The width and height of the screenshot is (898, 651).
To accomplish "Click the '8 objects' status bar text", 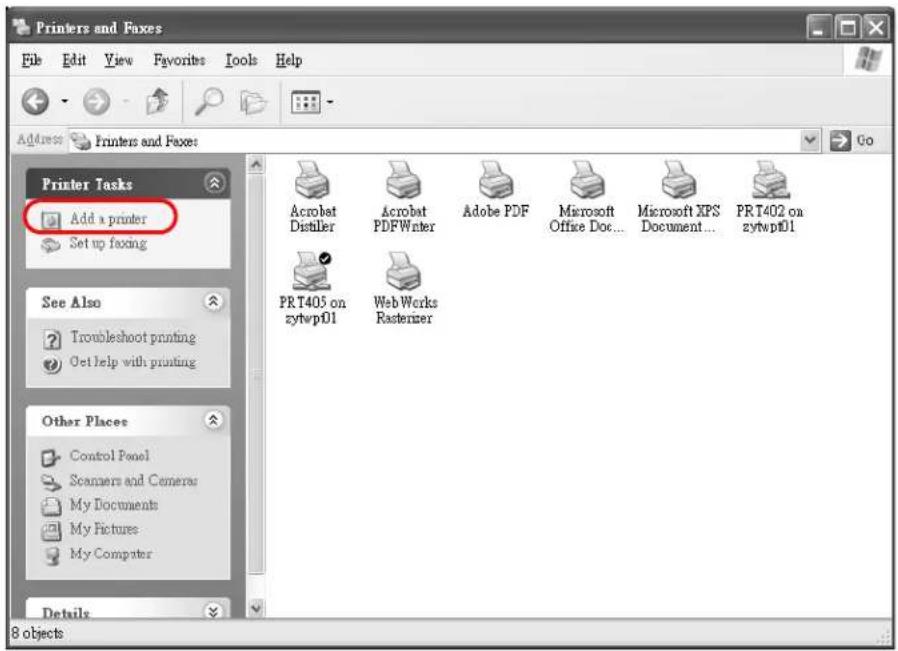I will (x=37, y=633).
